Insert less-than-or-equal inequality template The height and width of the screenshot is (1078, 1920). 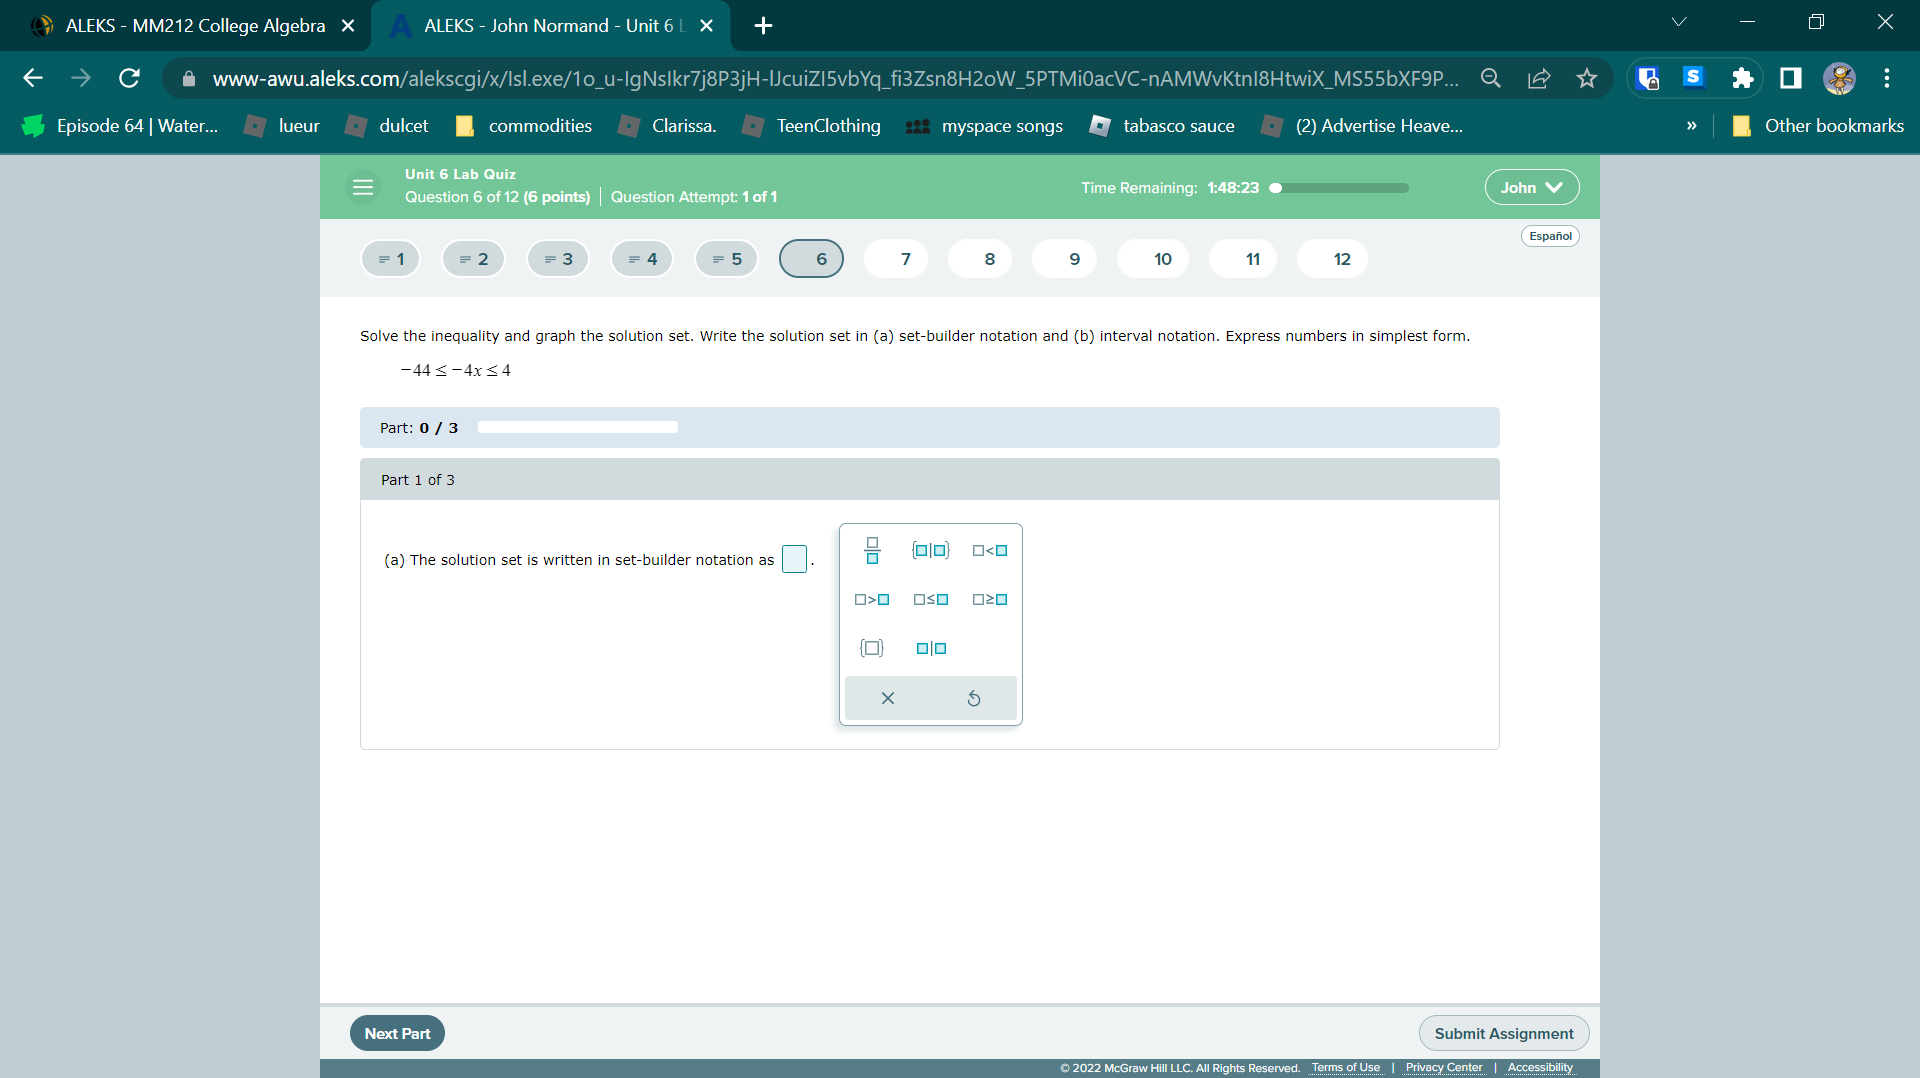pyautogui.click(x=931, y=599)
